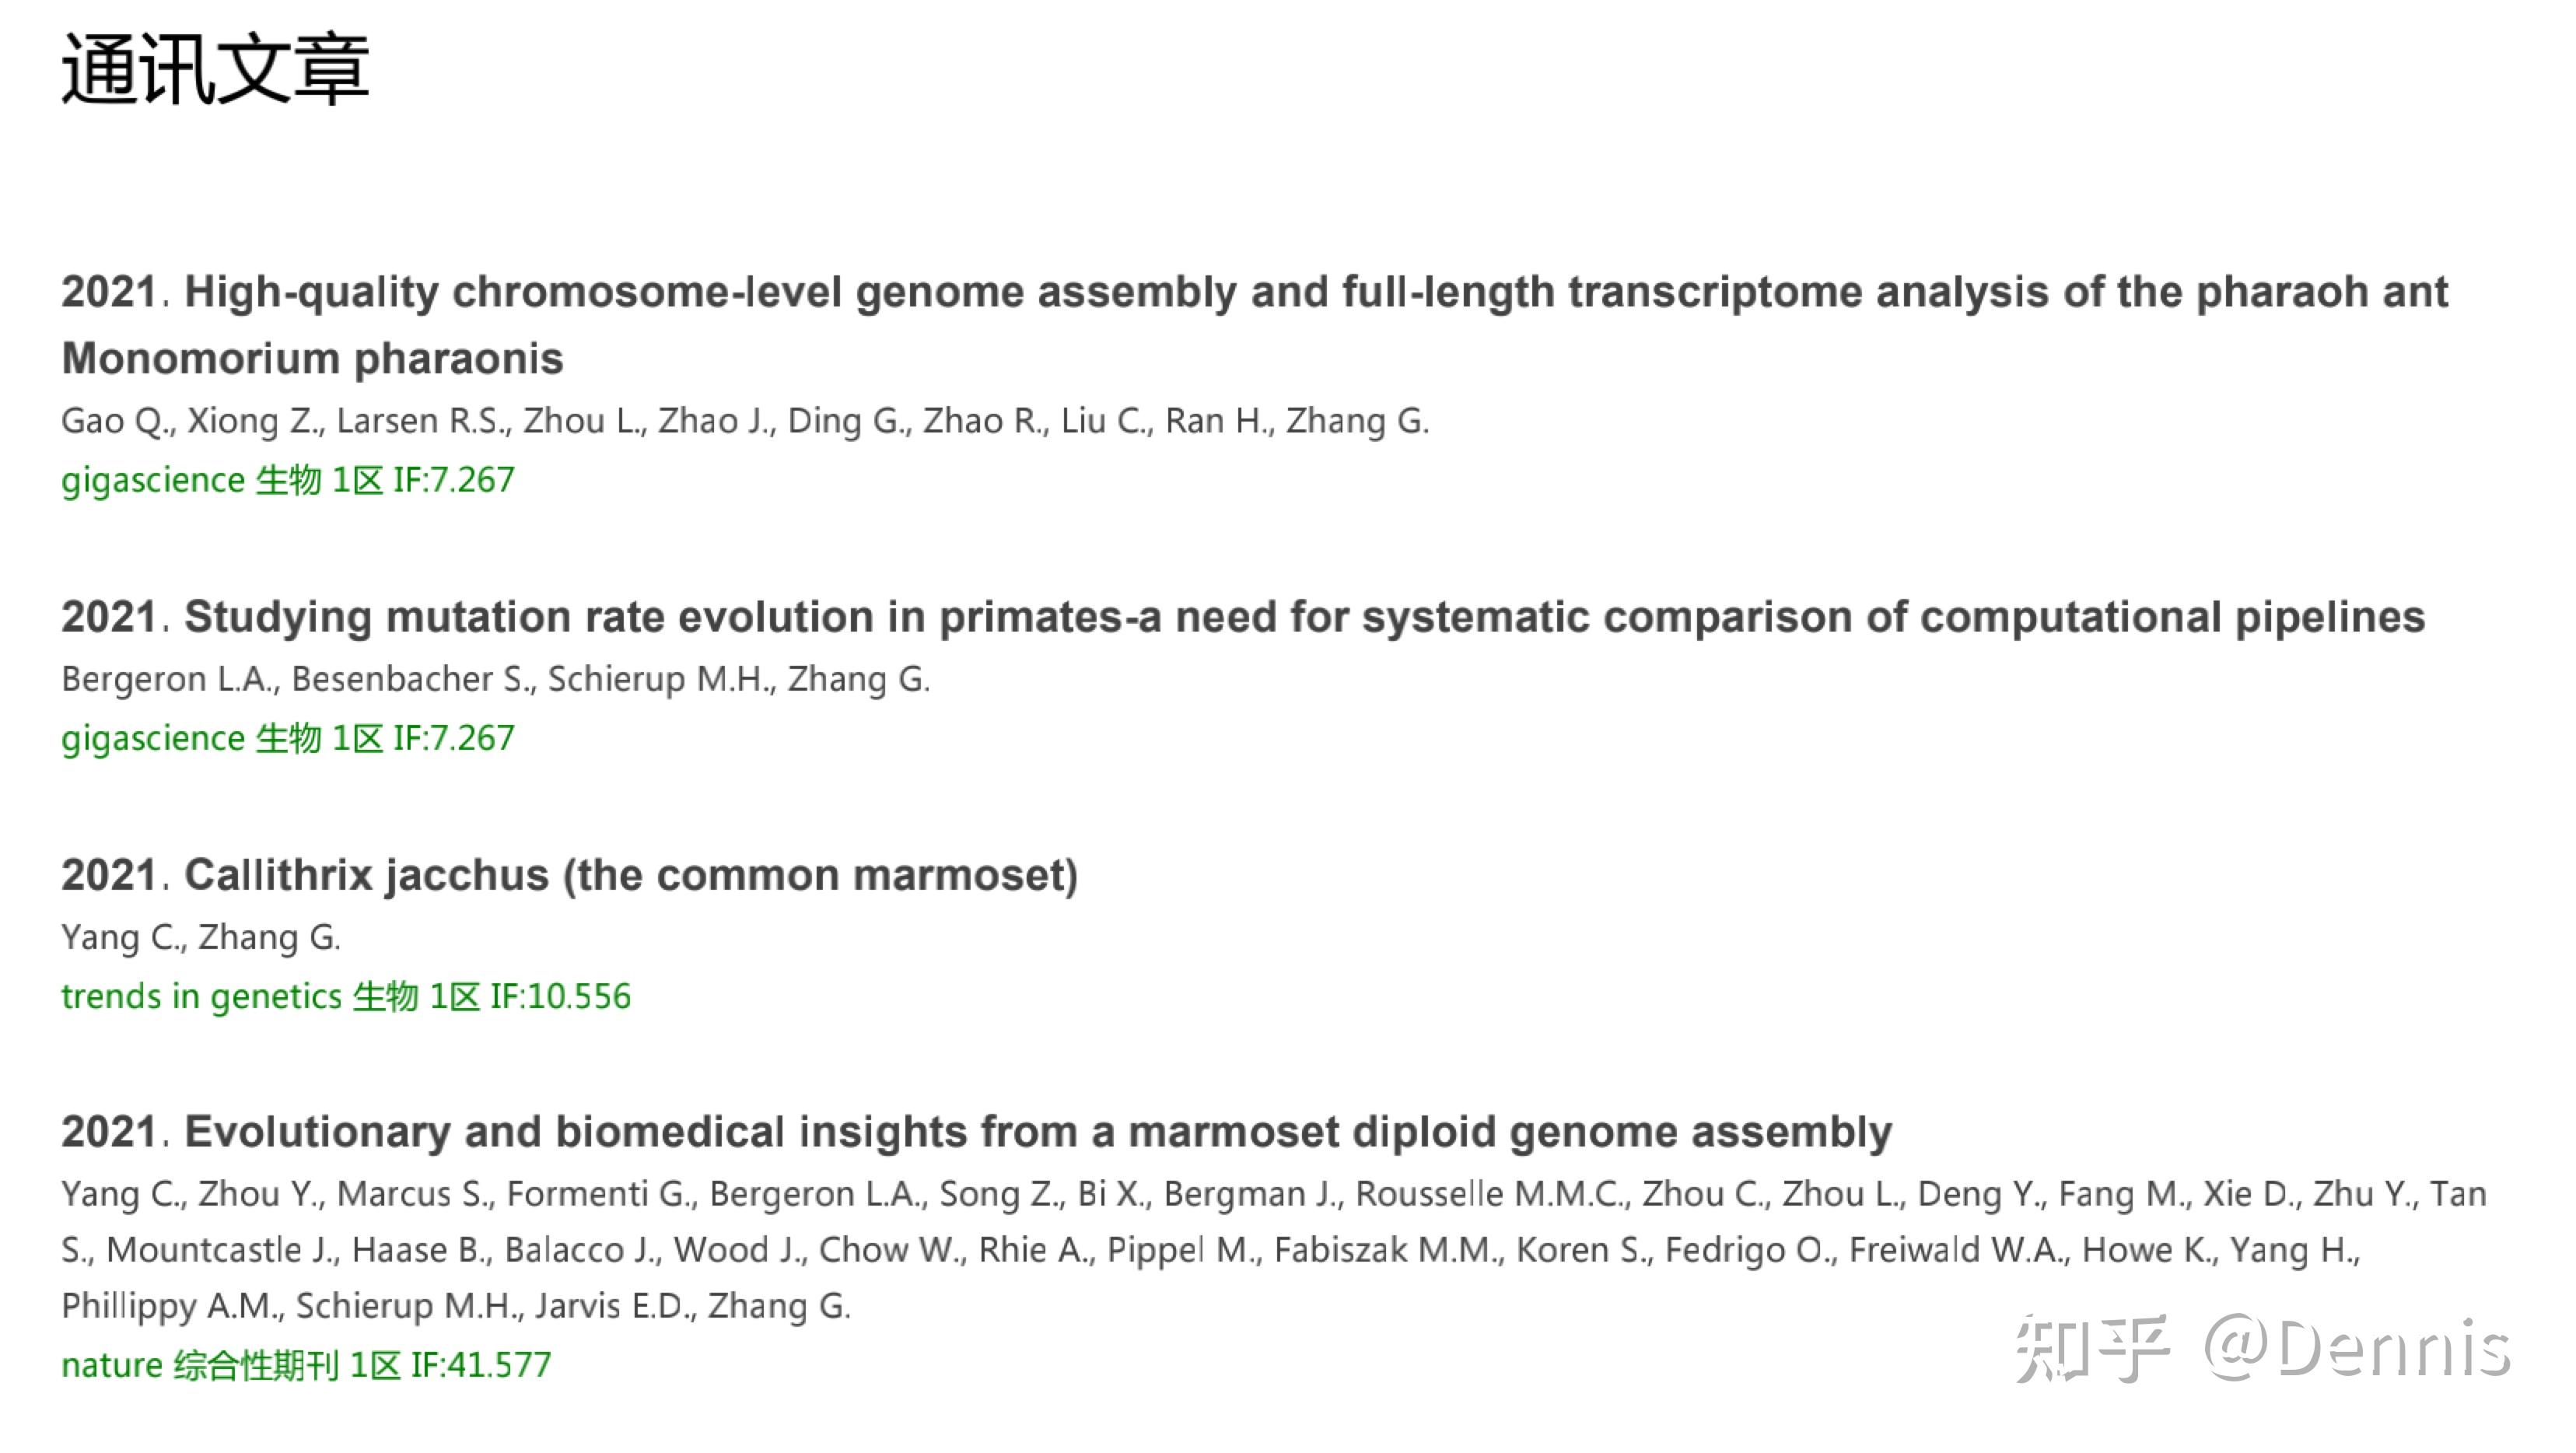Click Monomorium pharaonis species name line
2576x1453 pixels.
pyautogui.click(x=312, y=358)
